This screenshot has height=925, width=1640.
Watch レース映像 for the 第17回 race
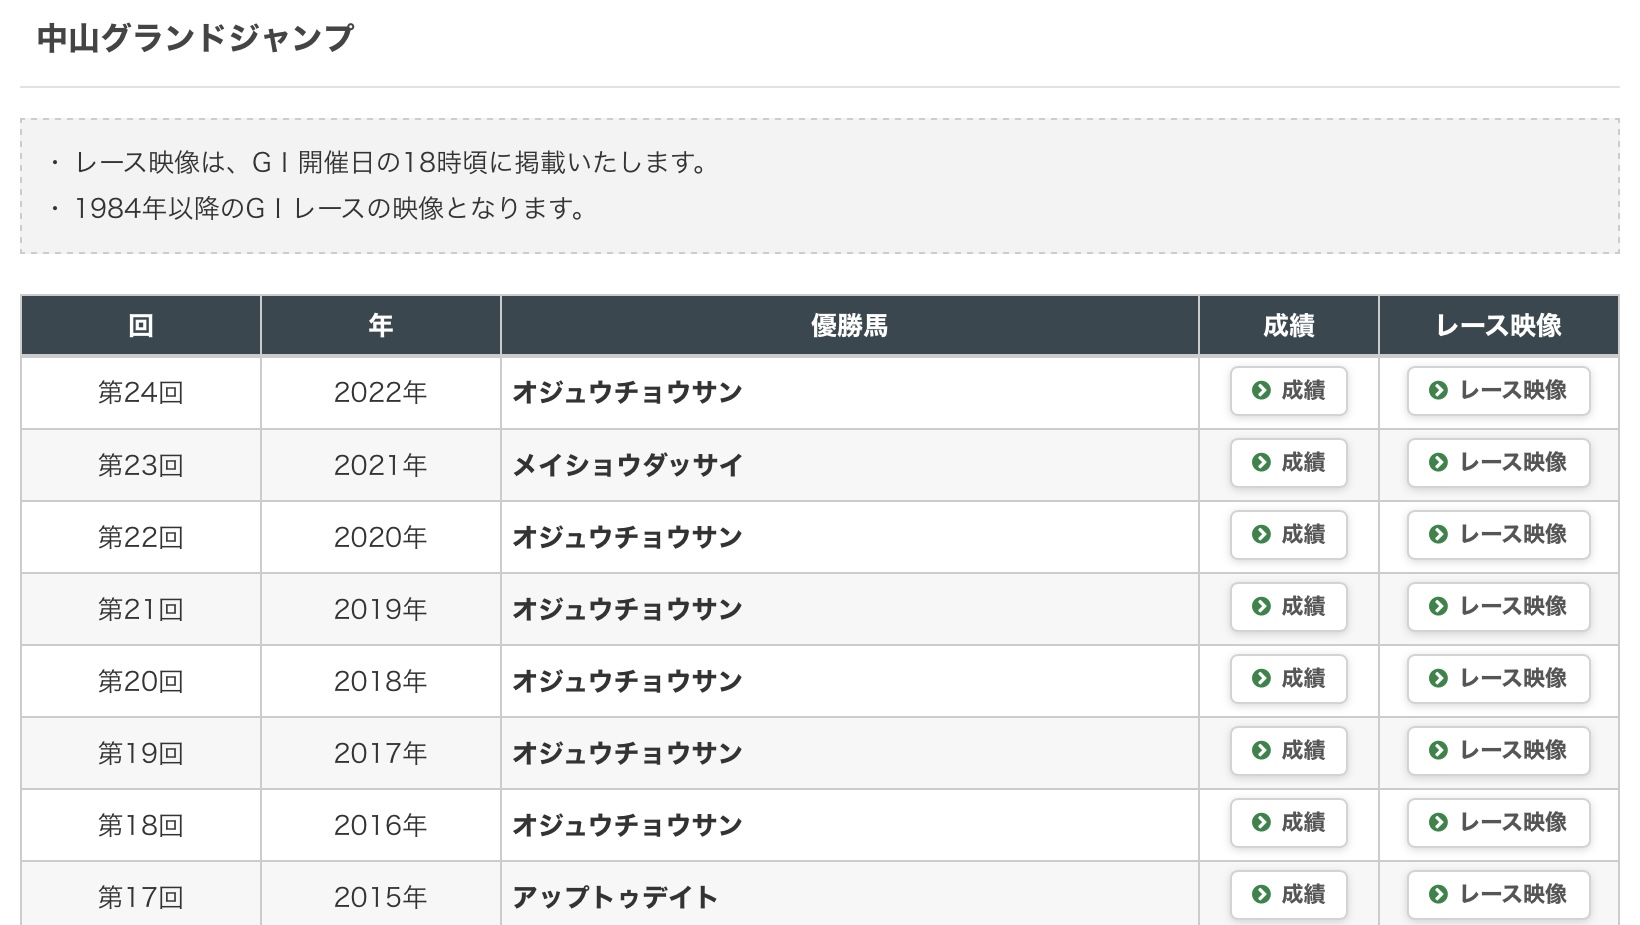pyautogui.click(x=1498, y=894)
